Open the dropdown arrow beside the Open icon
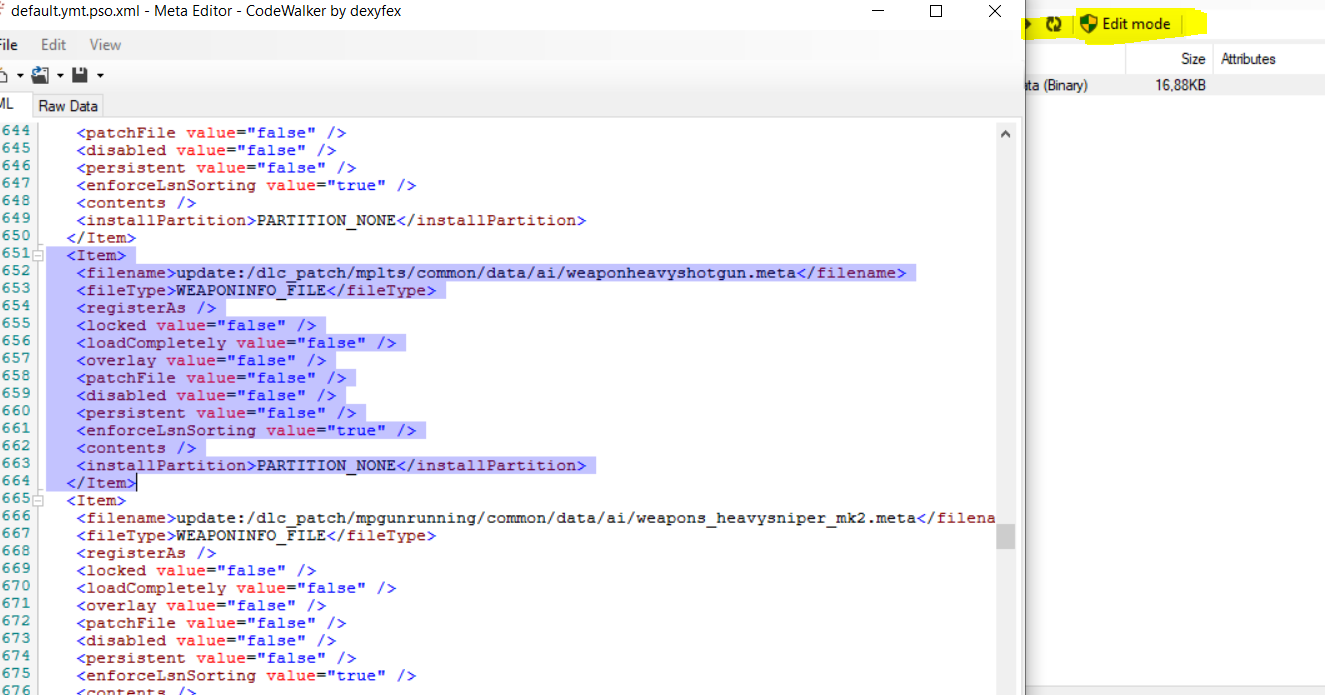 pos(60,76)
